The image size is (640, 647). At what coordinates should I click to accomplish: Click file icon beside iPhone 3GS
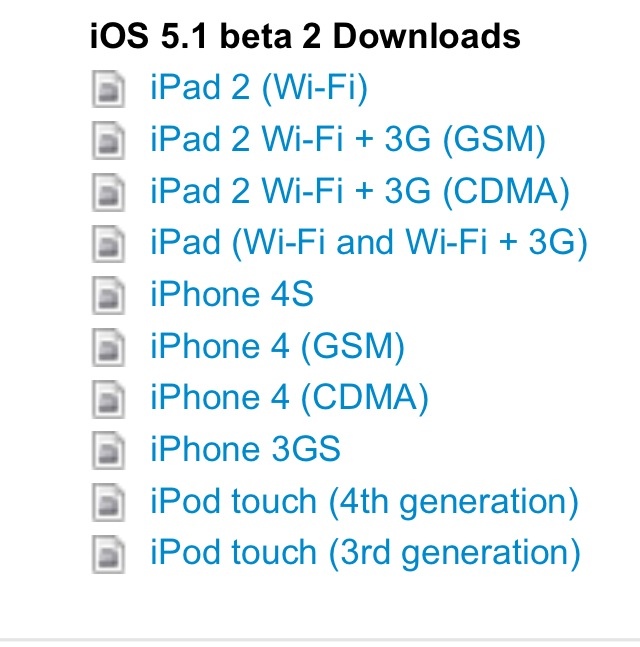tap(107, 451)
